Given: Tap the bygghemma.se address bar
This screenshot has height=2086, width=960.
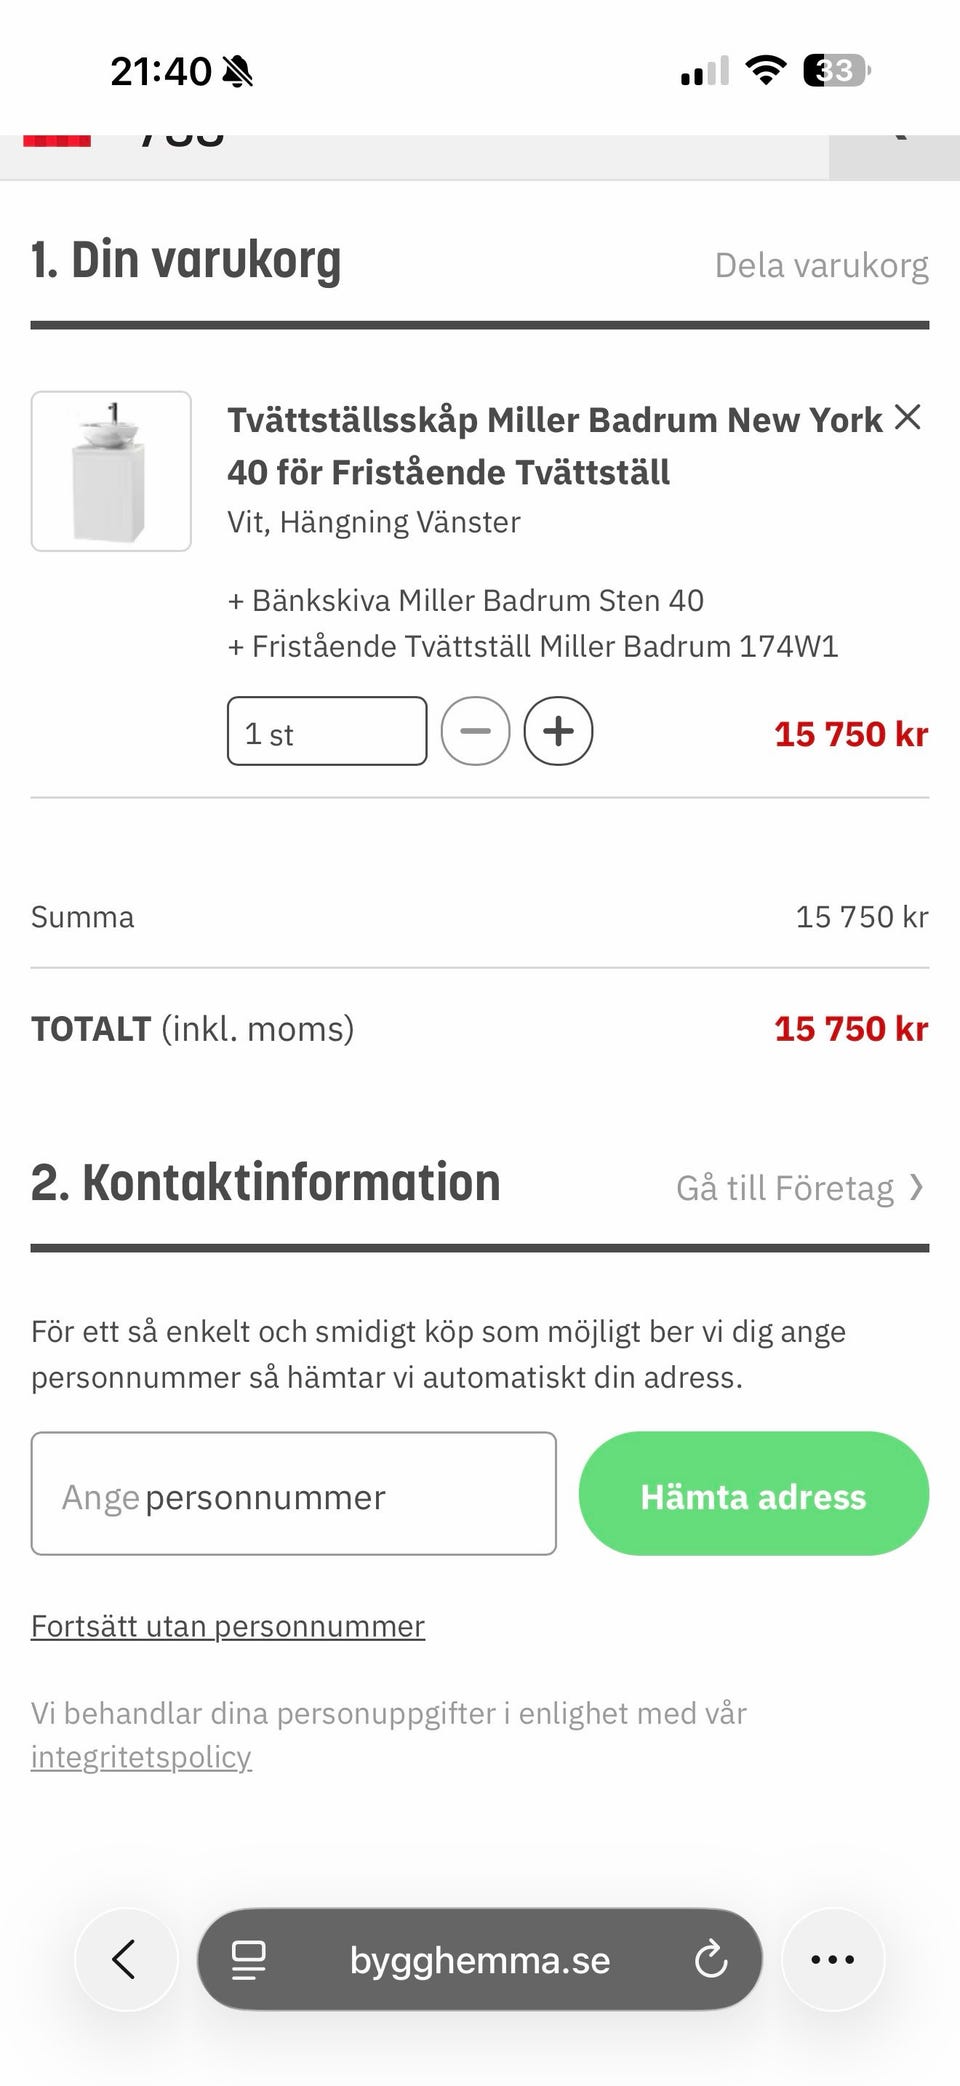Looking at the screenshot, I should [479, 1960].
